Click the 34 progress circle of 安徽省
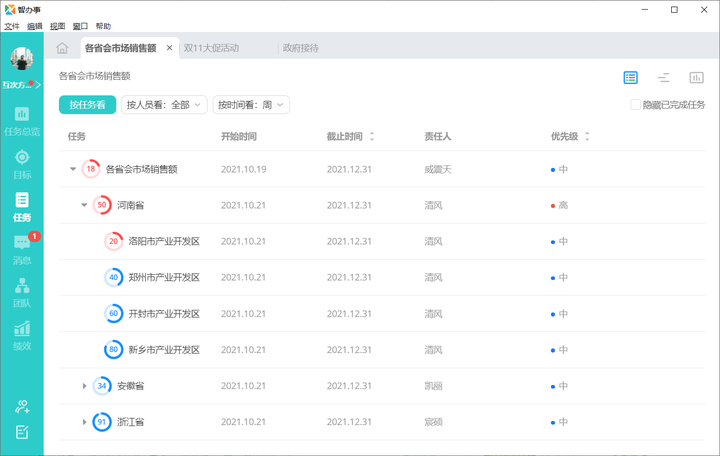The height and width of the screenshot is (456, 720). pos(102,386)
